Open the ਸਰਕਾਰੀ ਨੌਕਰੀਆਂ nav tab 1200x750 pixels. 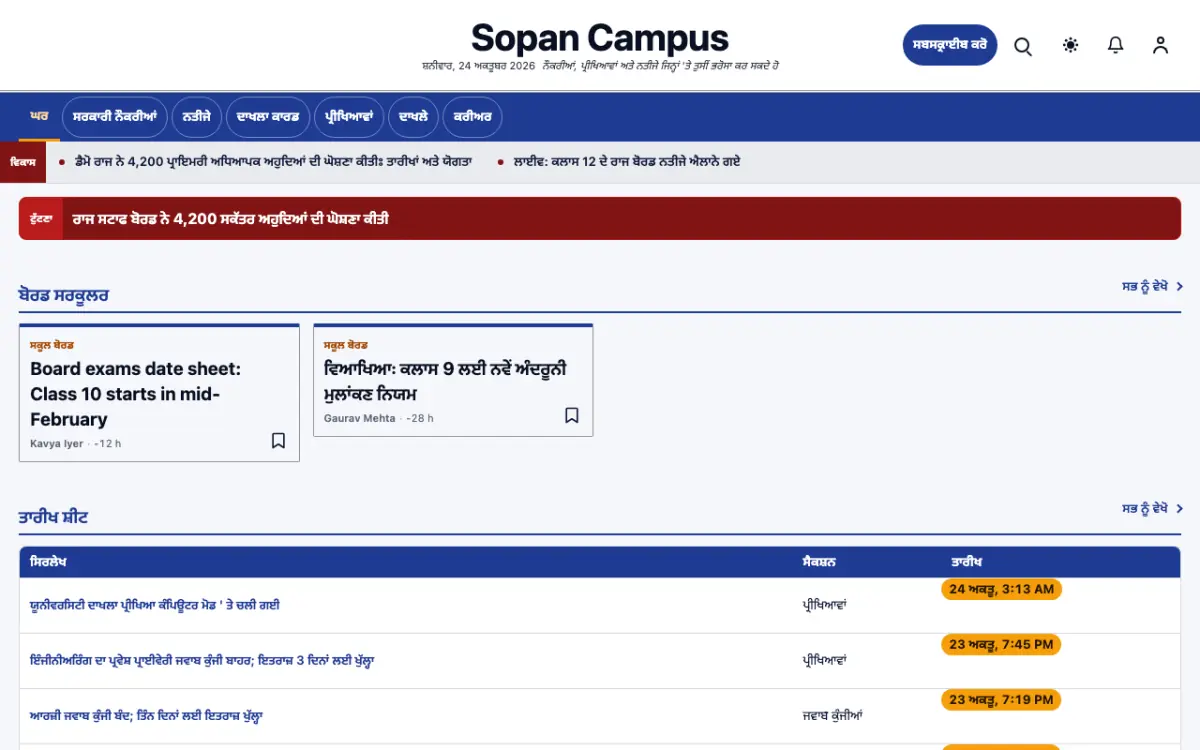coord(115,117)
